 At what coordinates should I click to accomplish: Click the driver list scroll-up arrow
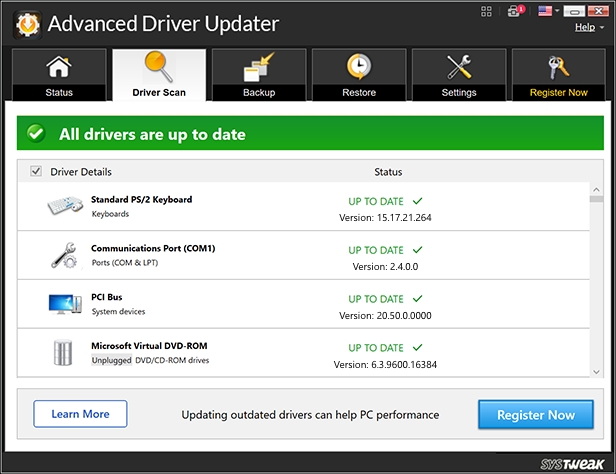click(596, 190)
